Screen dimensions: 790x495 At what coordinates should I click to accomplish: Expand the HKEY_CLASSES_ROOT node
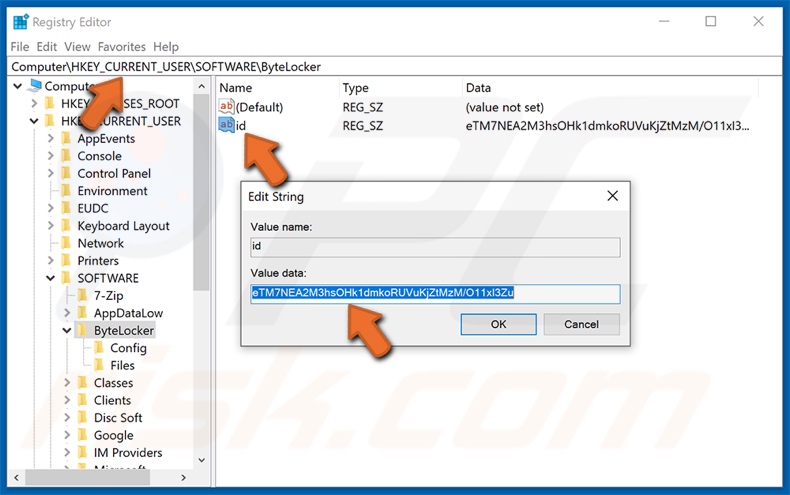click(x=34, y=103)
